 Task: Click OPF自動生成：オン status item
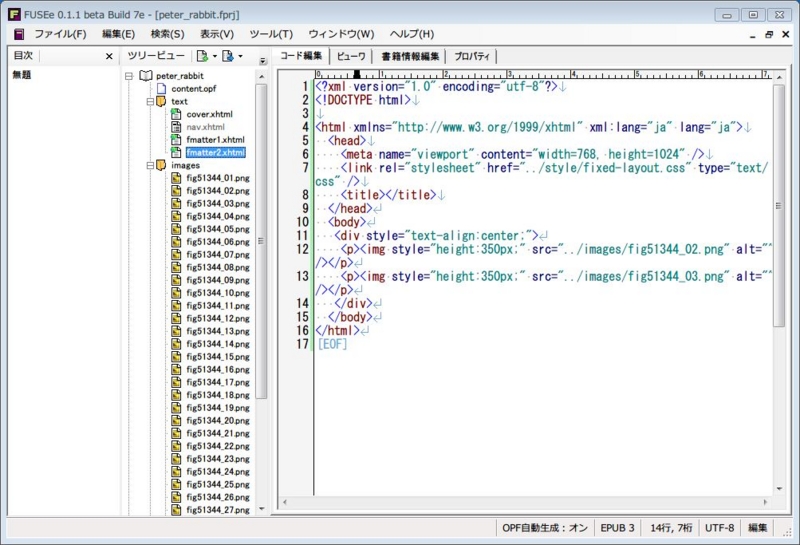544,528
